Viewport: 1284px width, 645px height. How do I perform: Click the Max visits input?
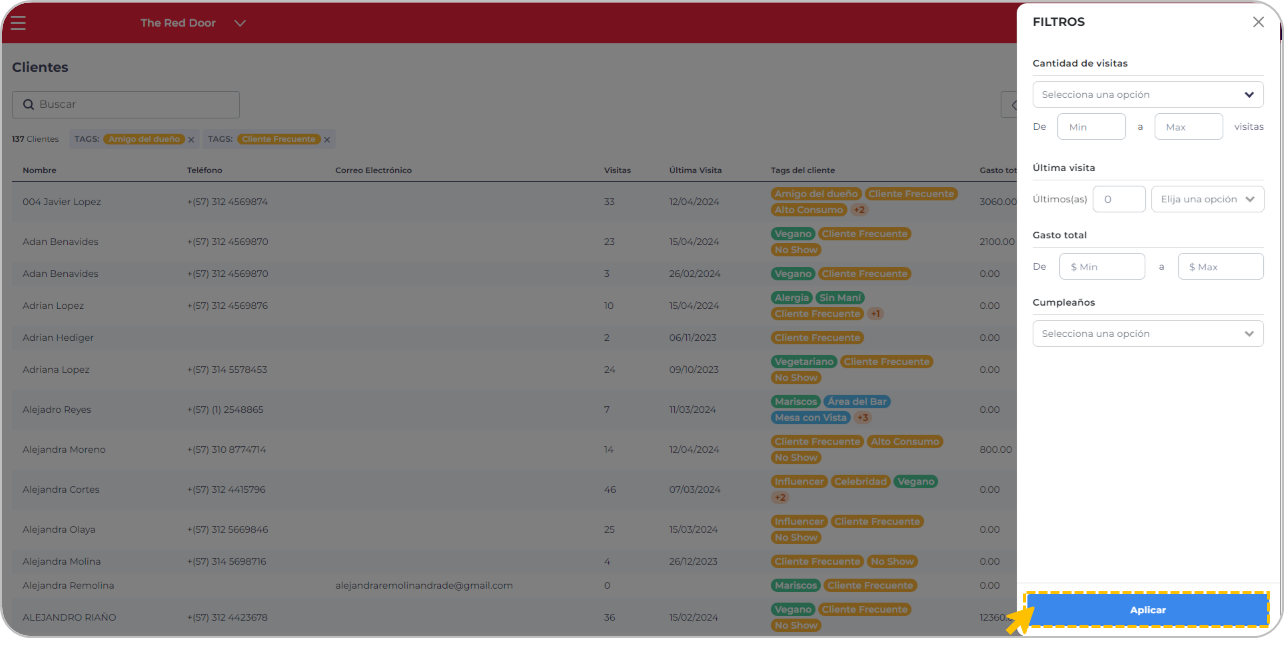coord(1188,127)
